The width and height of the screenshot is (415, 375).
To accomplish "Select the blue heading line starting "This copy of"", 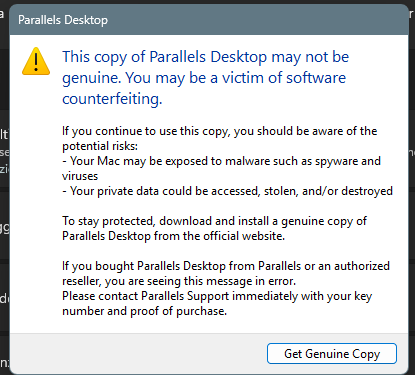I will pos(205,57).
